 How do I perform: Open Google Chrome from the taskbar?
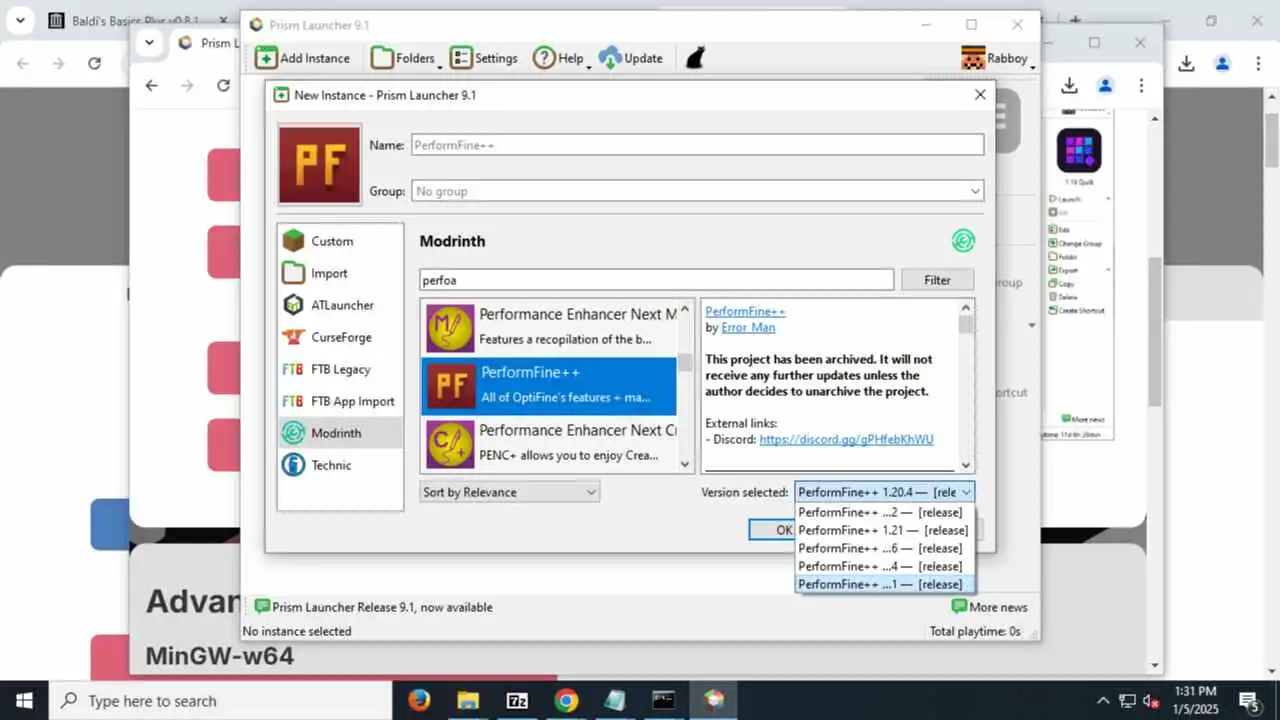(x=566, y=700)
